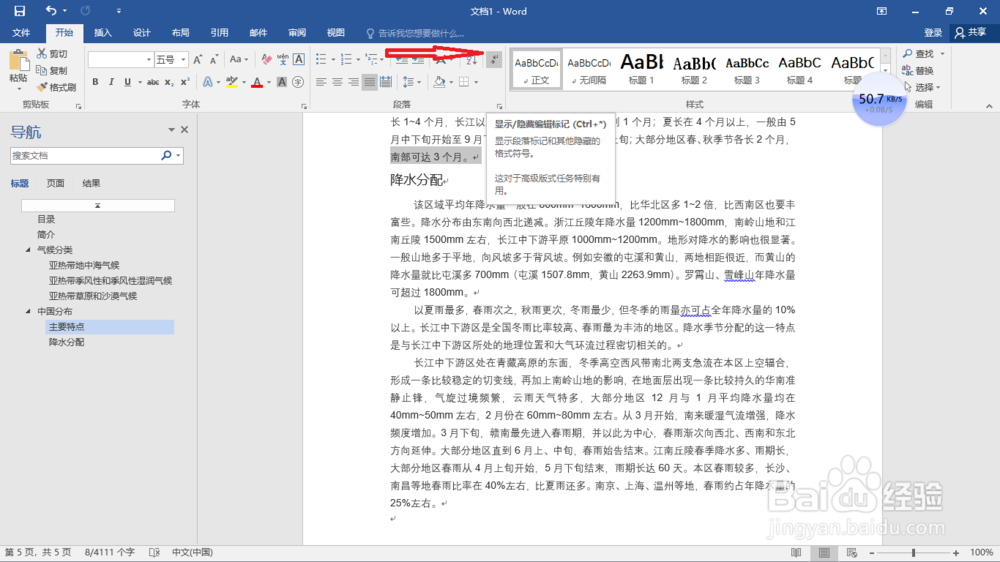Select 降水分配 in the navigation tree
The image size is (1000, 562).
tap(66, 342)
